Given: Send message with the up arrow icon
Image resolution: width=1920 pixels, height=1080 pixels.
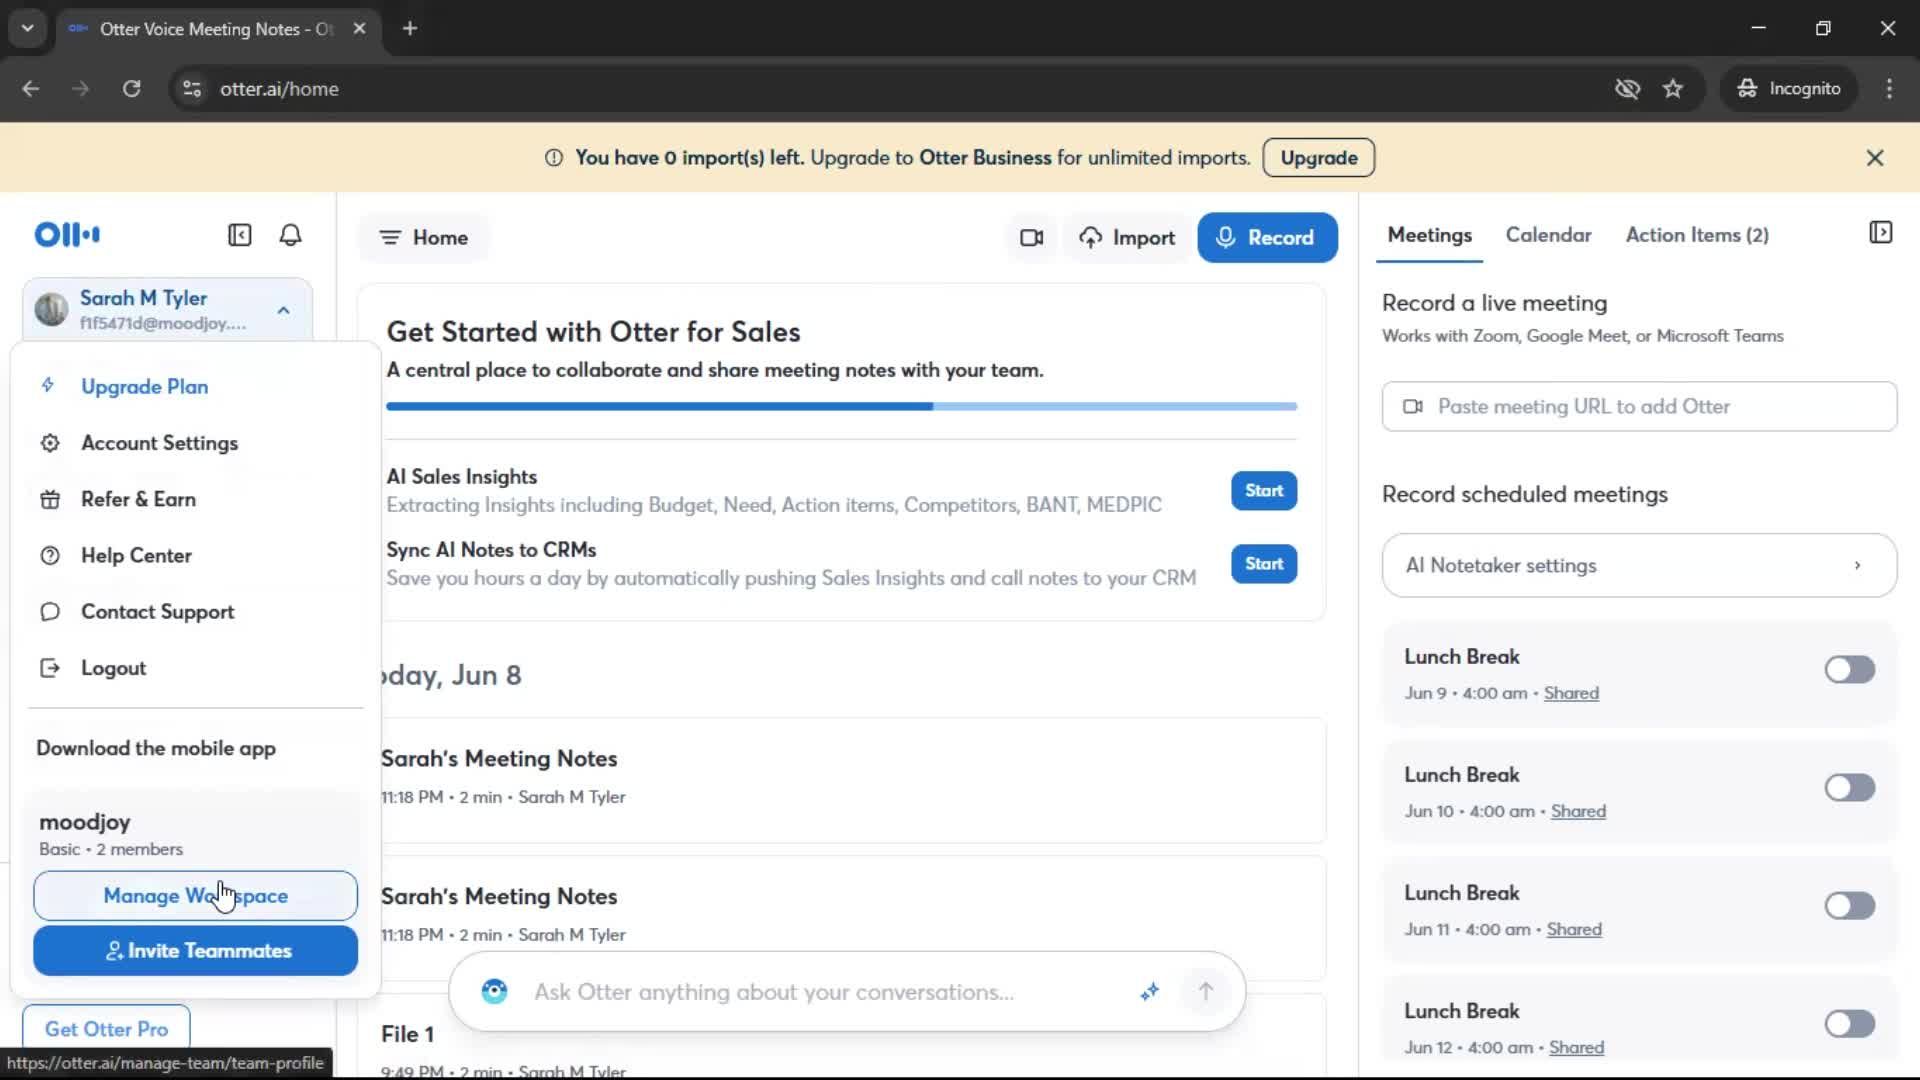Looking at the screenshot, I should pos(1206,991).
